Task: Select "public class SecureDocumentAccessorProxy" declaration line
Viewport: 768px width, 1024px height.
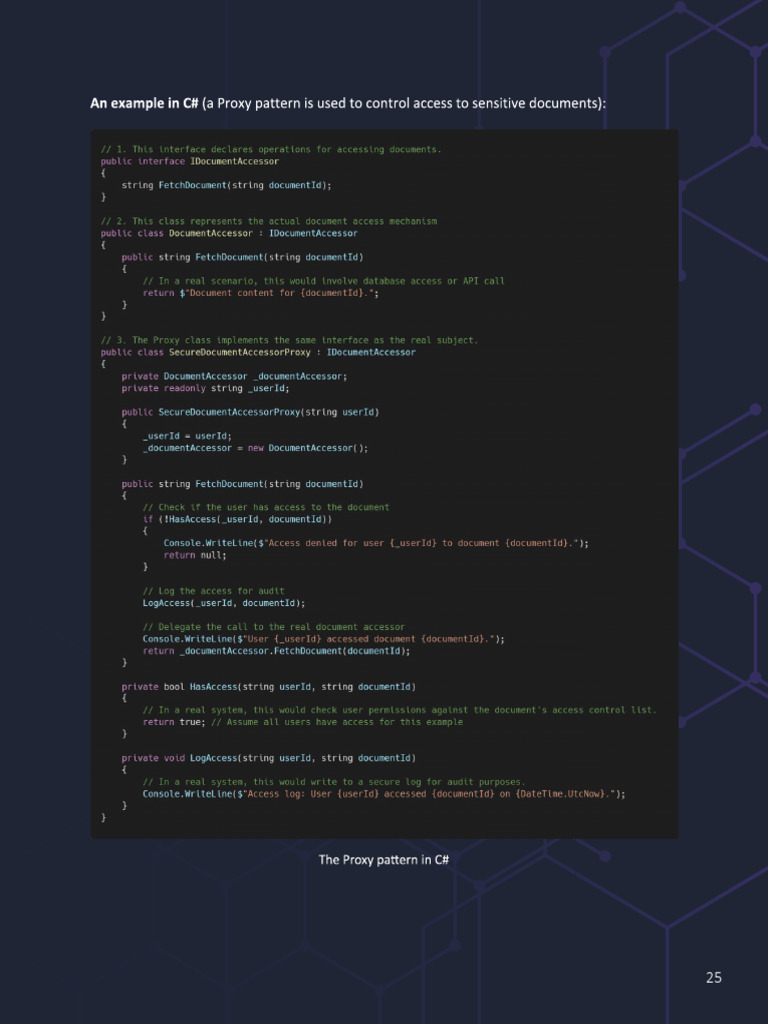Action: point(258,353)
